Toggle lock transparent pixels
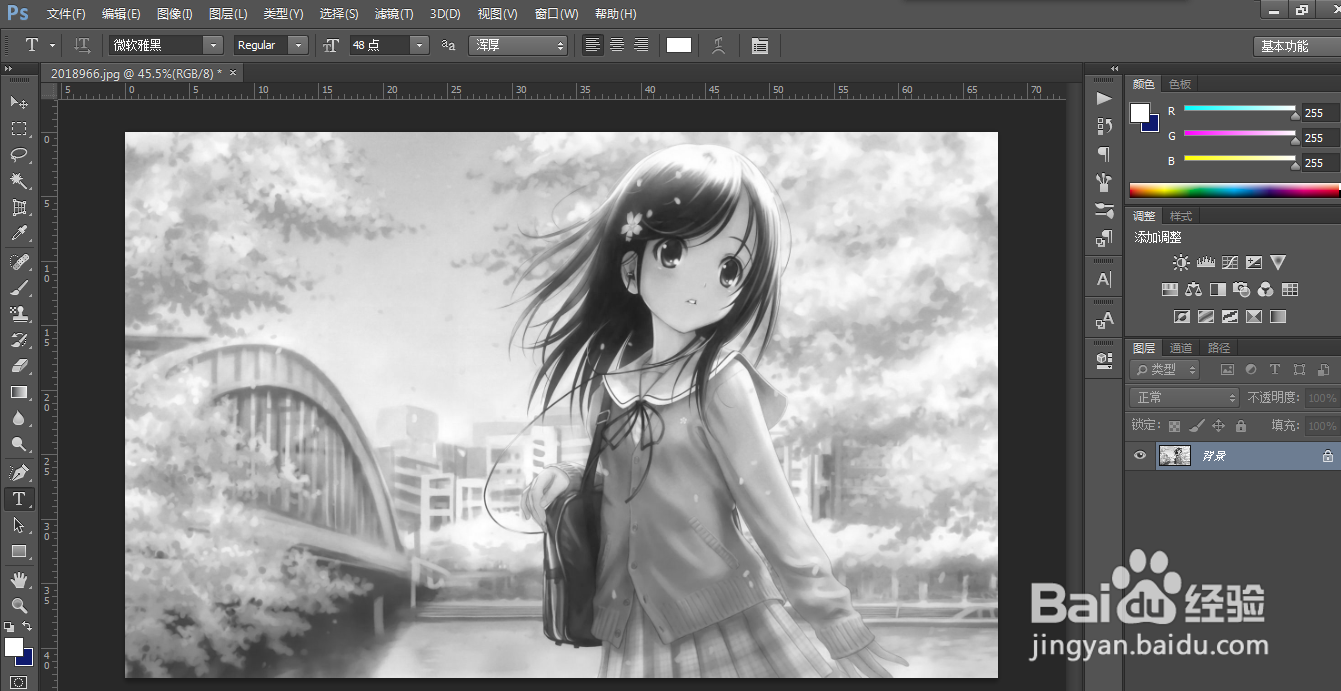 [1174, 426]
